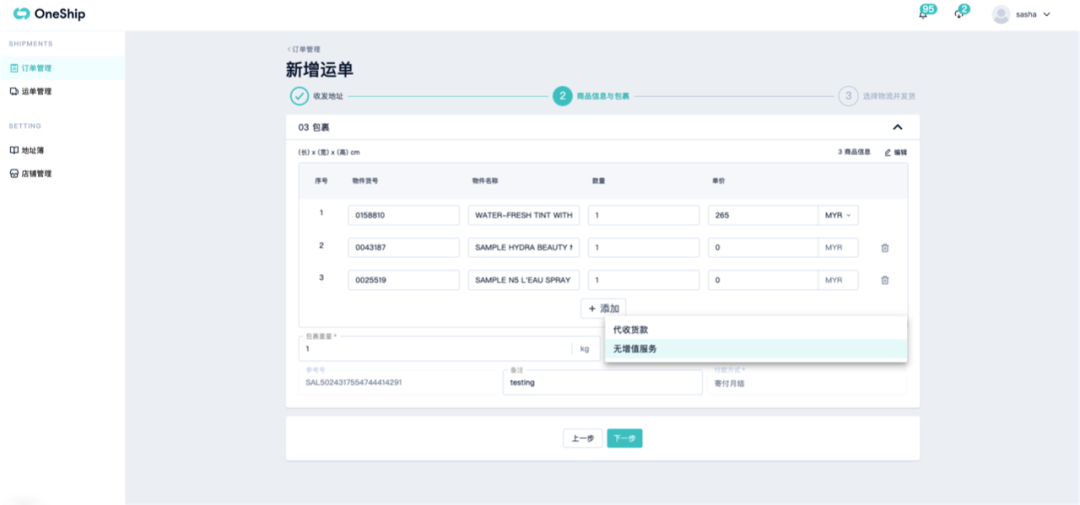Open 运单管理 in the sidebar
Viewport: 1080px width, 505px height.
[x=63, y=91]
